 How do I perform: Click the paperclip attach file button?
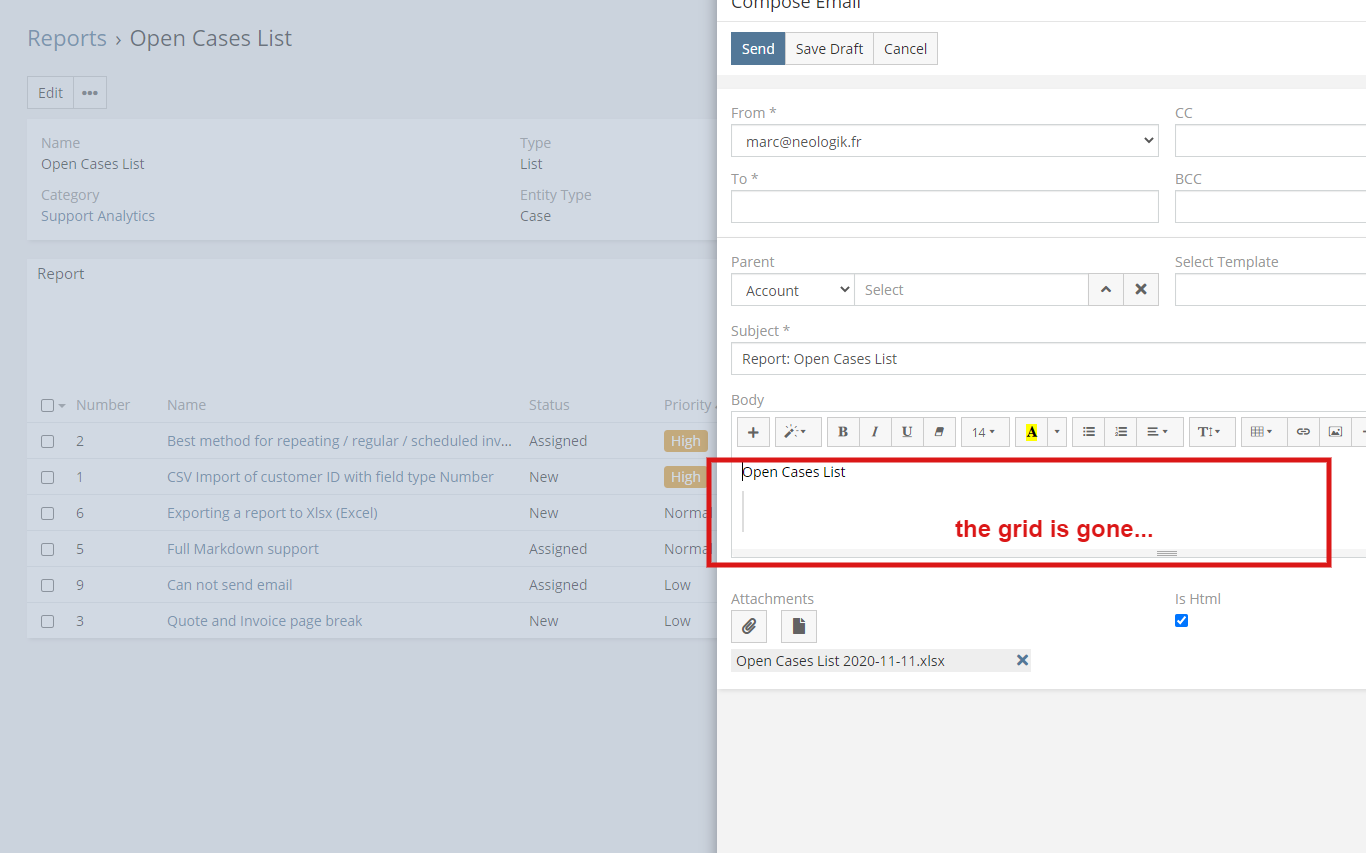click(749, 627)
